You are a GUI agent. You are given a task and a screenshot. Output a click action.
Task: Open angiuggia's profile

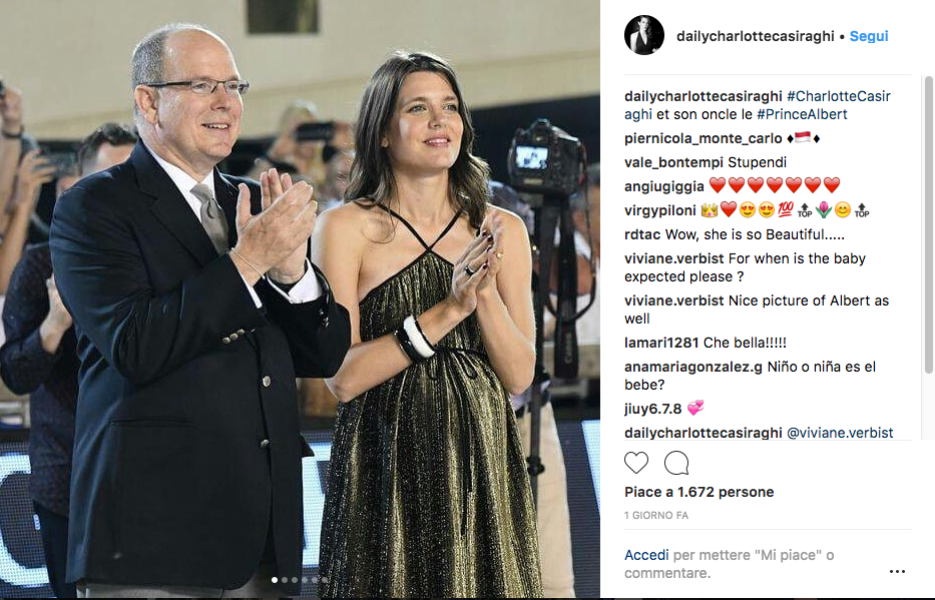point(664,186)
